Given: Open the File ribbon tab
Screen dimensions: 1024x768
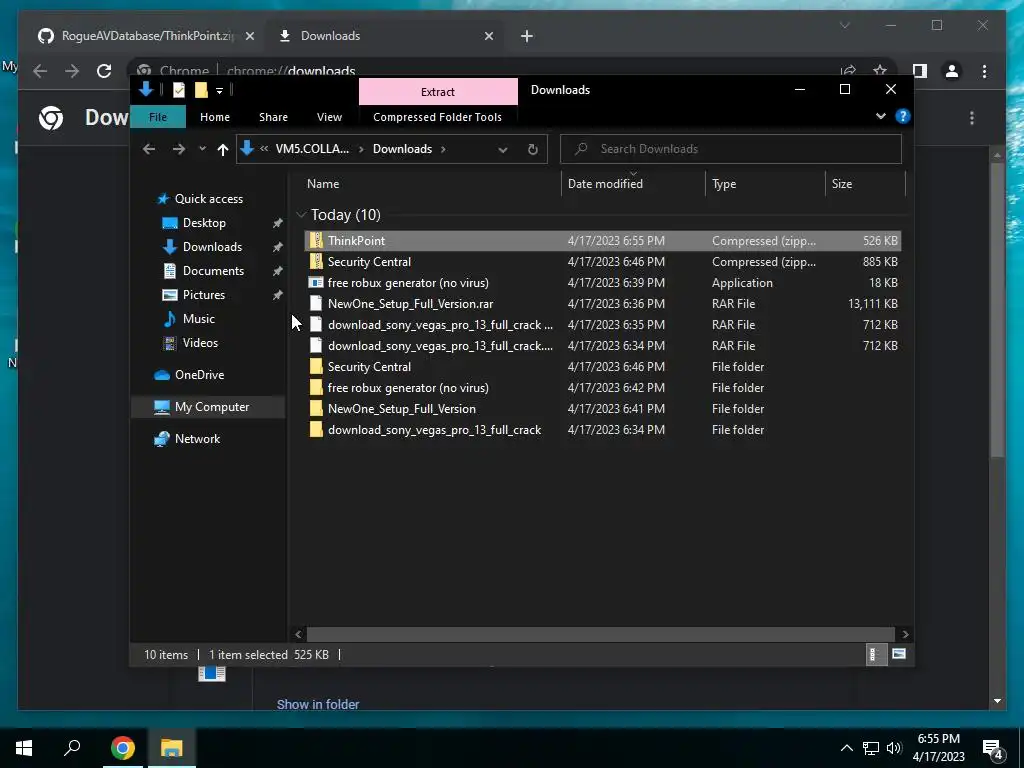Looking at the screenshot, I should pos(158,117).
